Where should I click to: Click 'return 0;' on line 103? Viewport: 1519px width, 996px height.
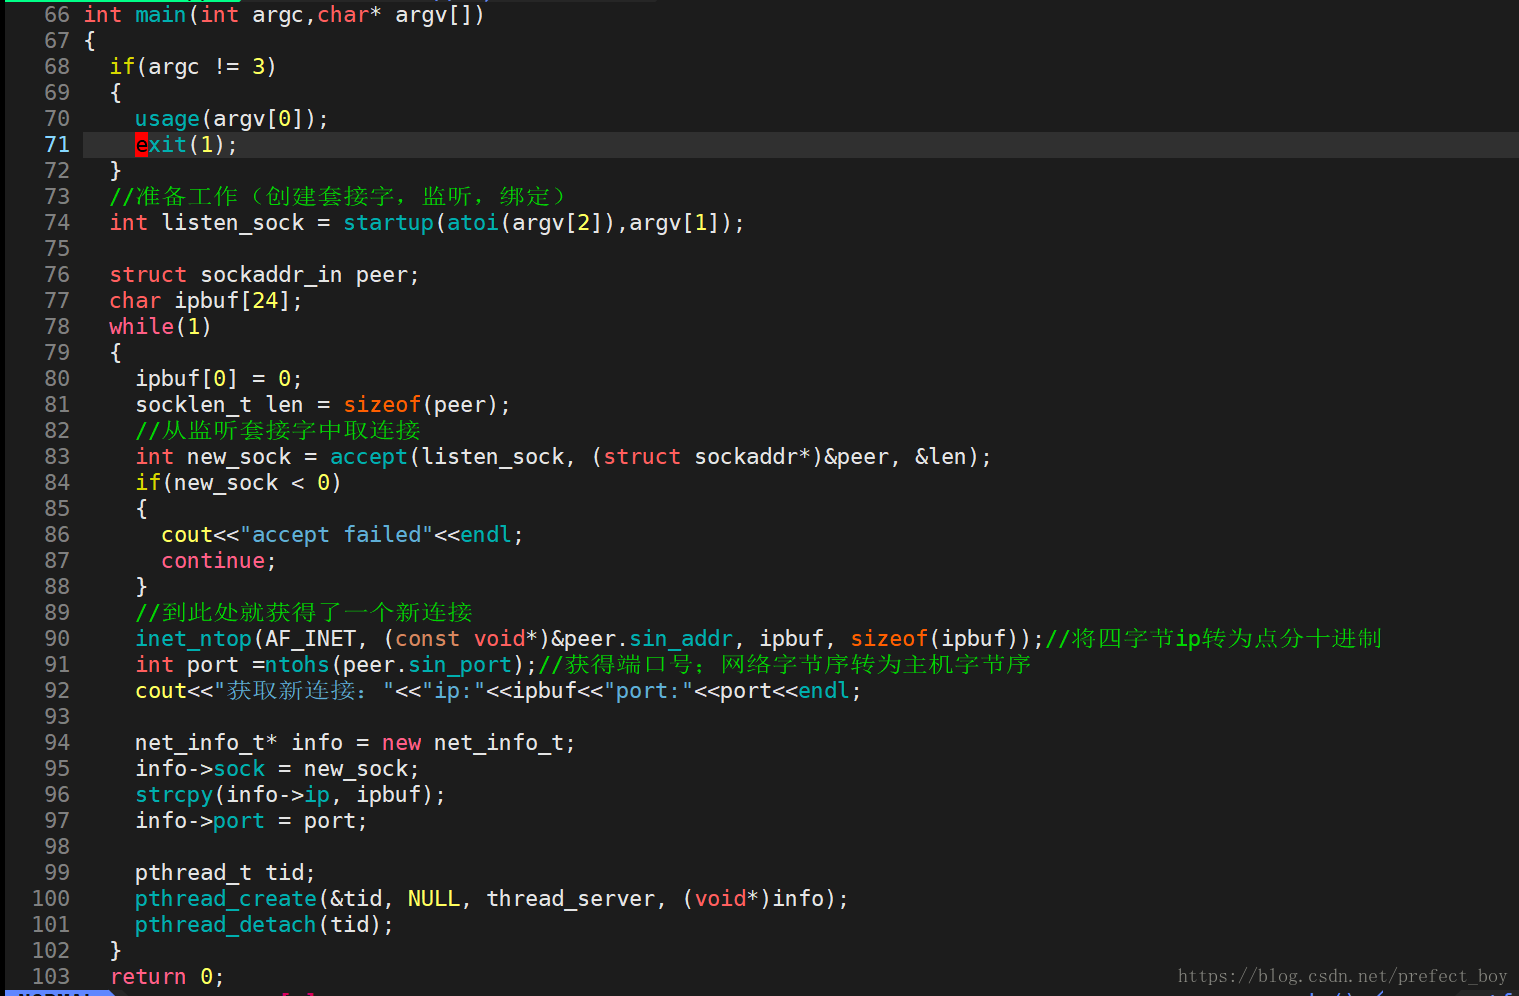coord(167,977)
